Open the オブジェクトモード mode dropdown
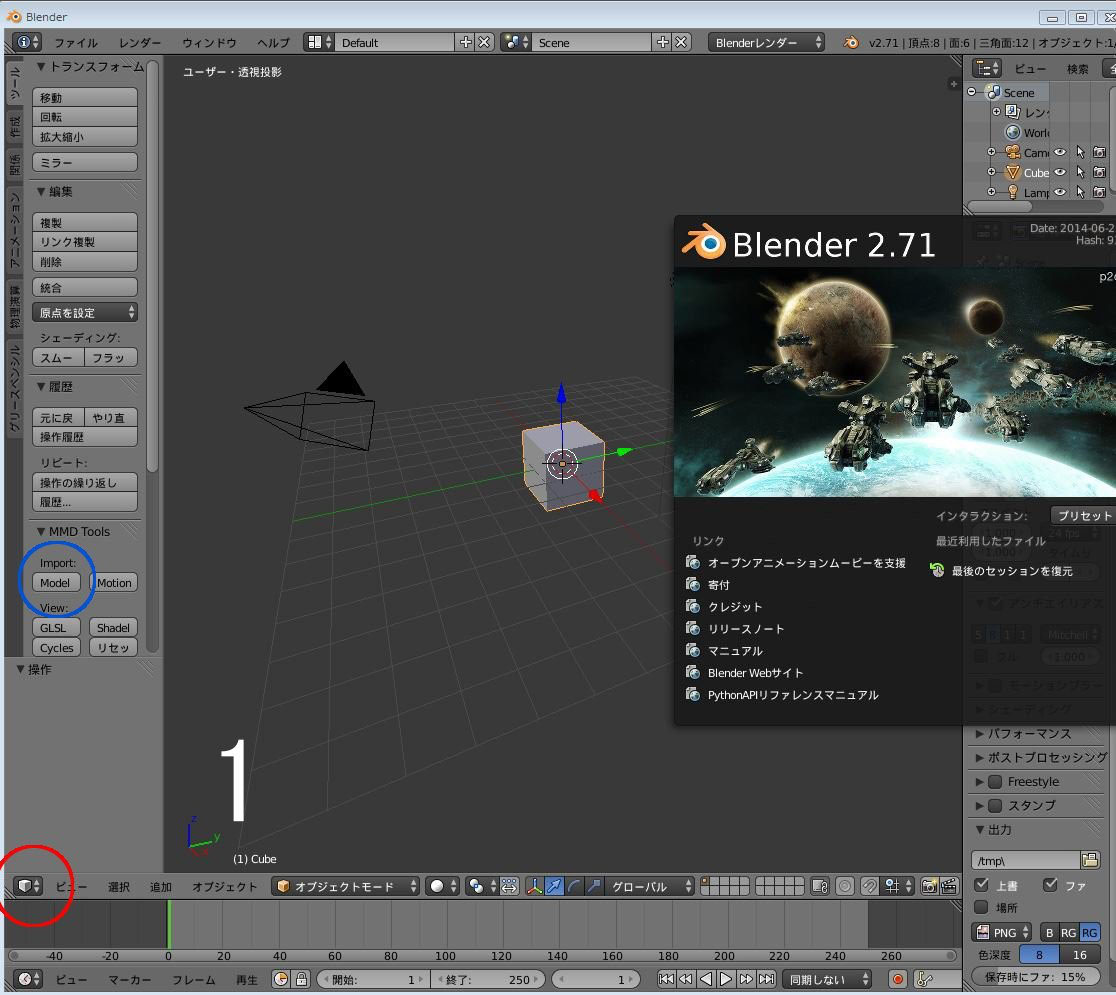Image resolution: width=1116 pixels, height=995 pixels. (x=347, y=886)
